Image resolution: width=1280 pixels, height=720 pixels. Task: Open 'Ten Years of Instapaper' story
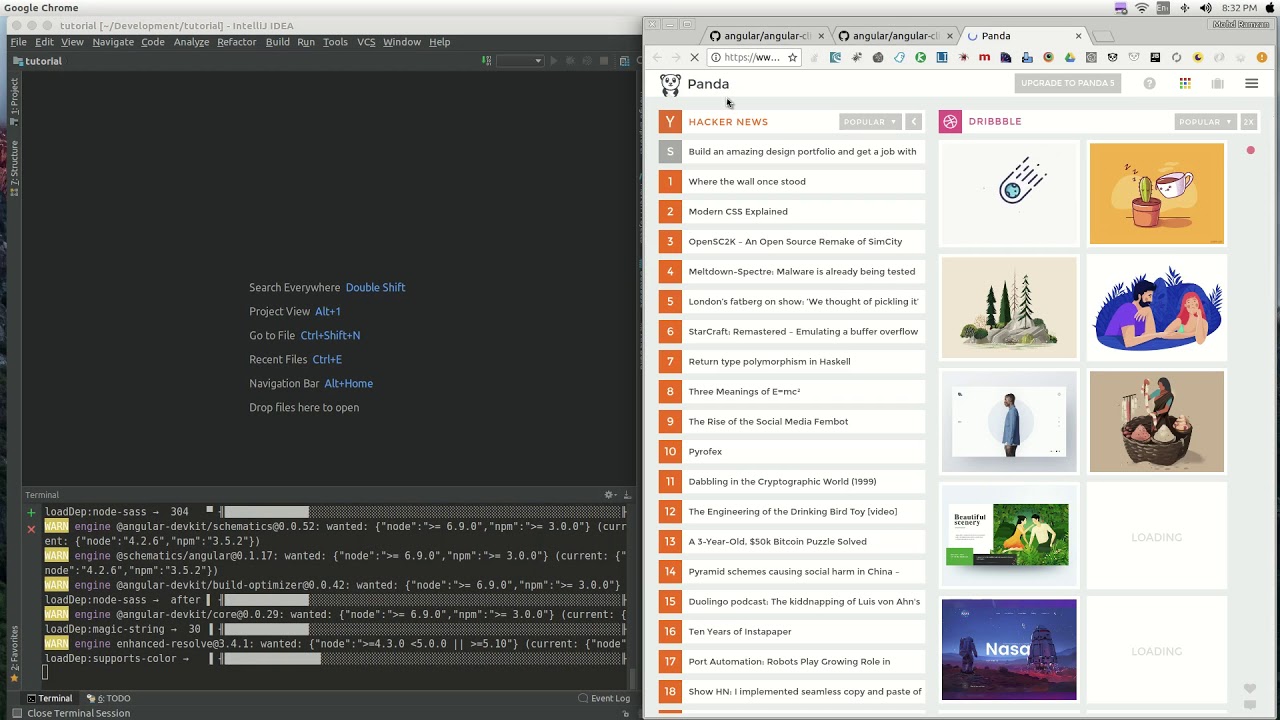pyautogui.click(x=740, y=632)
